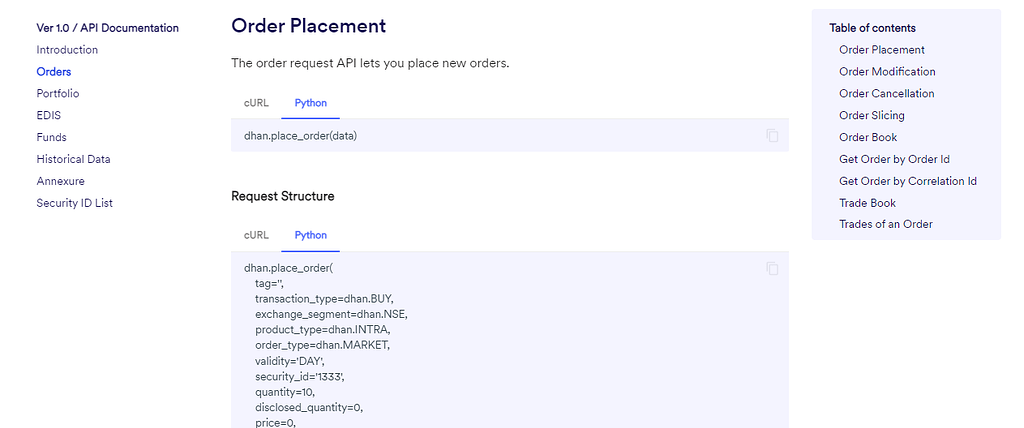
Task: Switch to cURL tab under Request Structure
Action: (256, 235)
